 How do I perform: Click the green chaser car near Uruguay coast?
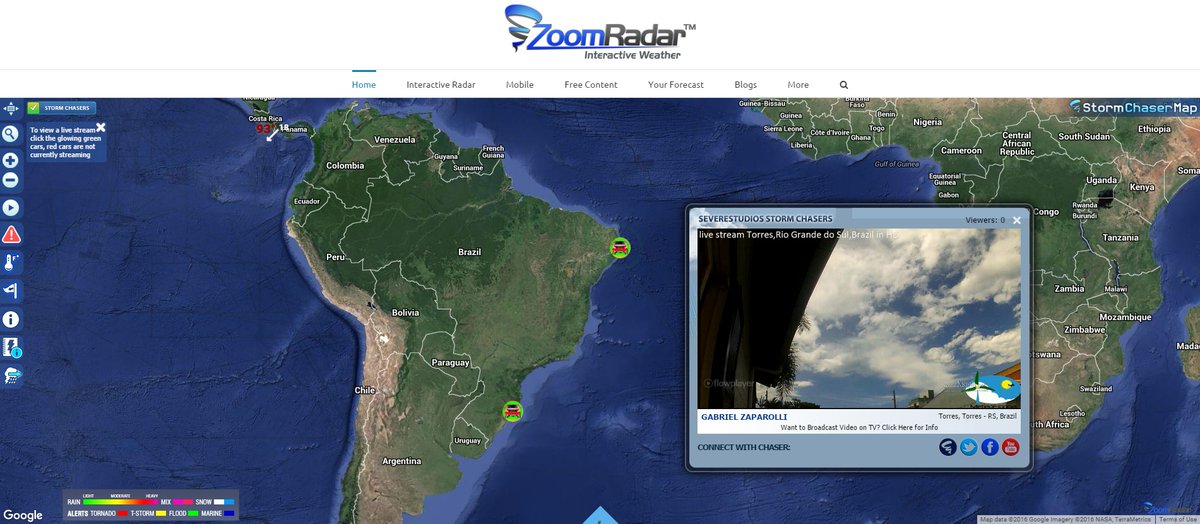pos(512,410)
